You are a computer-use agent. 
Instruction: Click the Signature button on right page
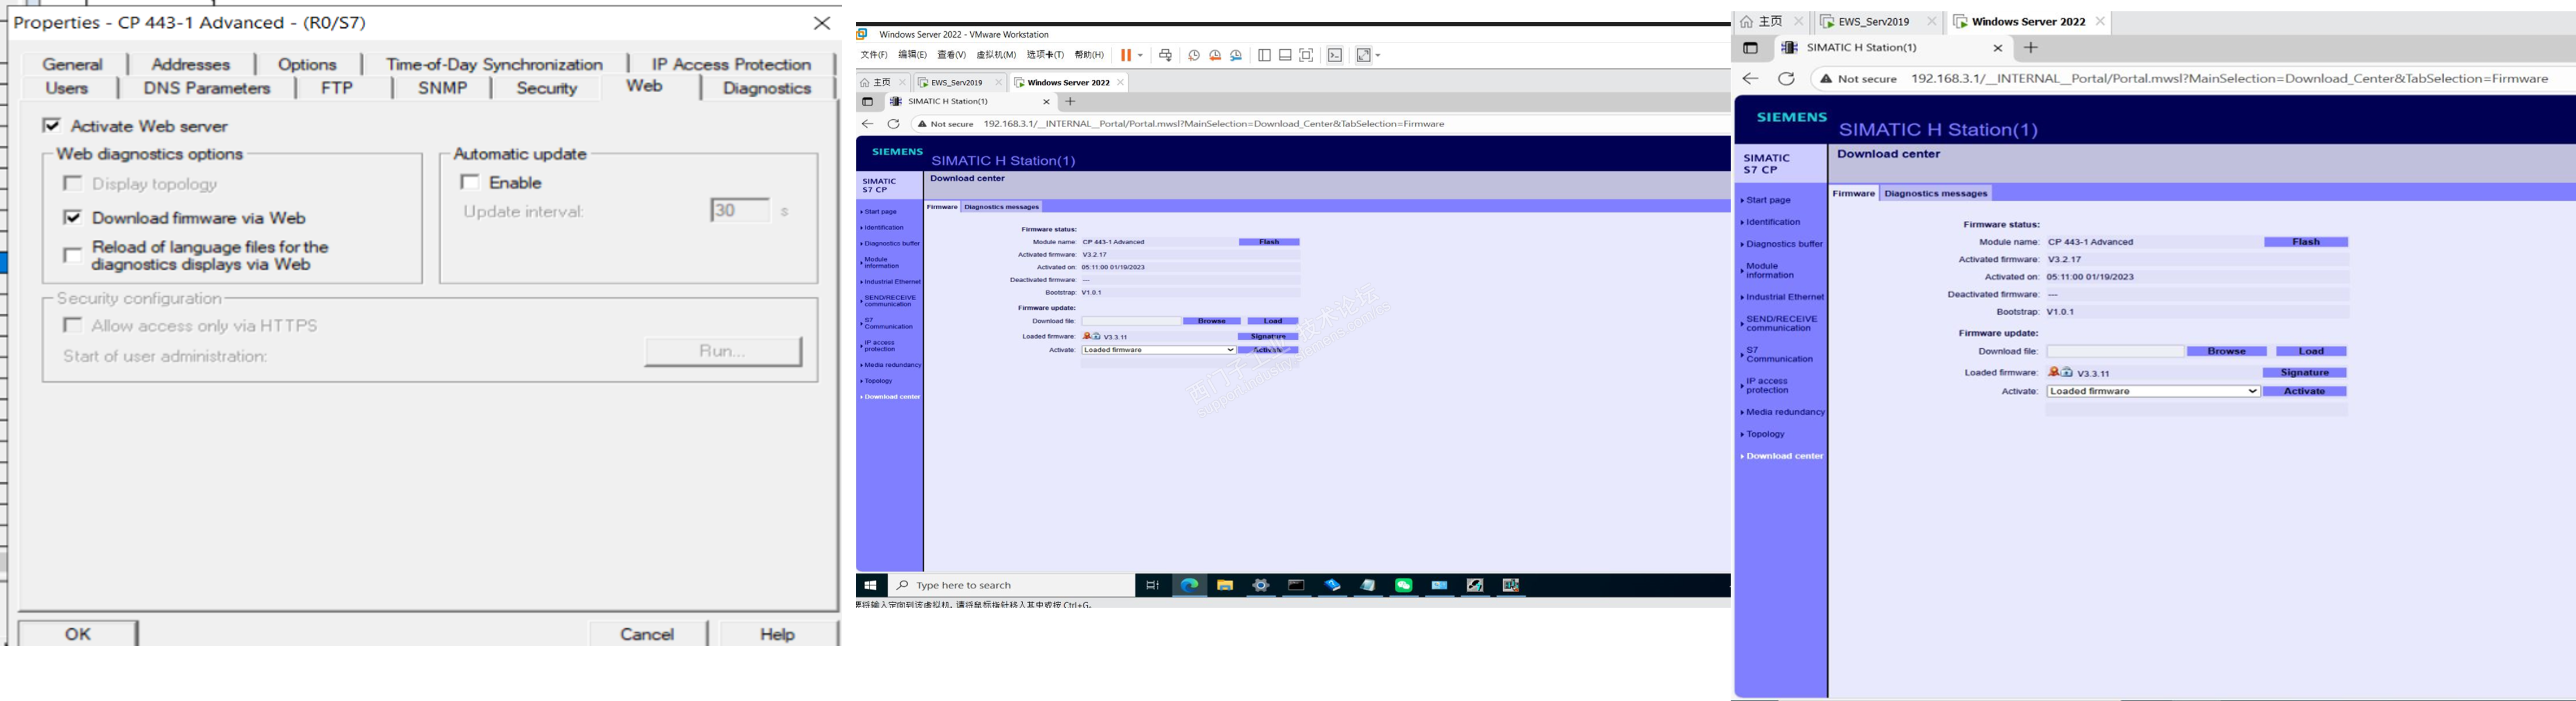pos(2304,373)
